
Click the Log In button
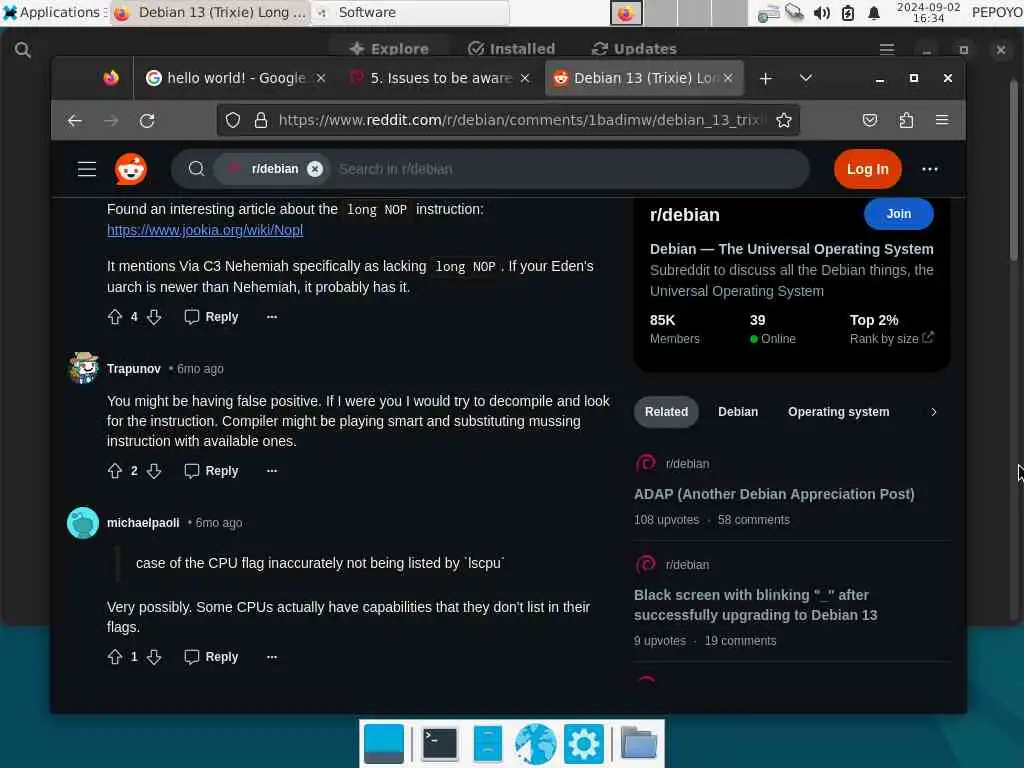867,169
